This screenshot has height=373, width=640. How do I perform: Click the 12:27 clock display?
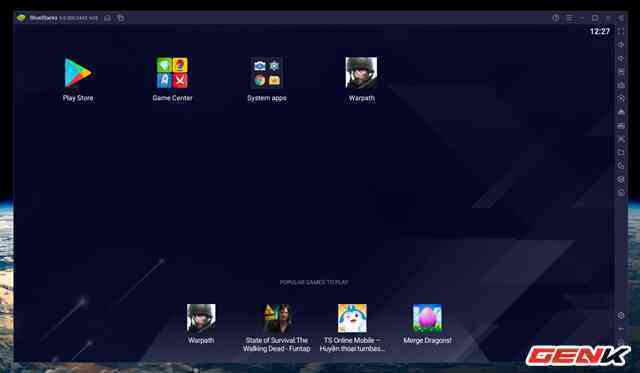click(600, 31)
